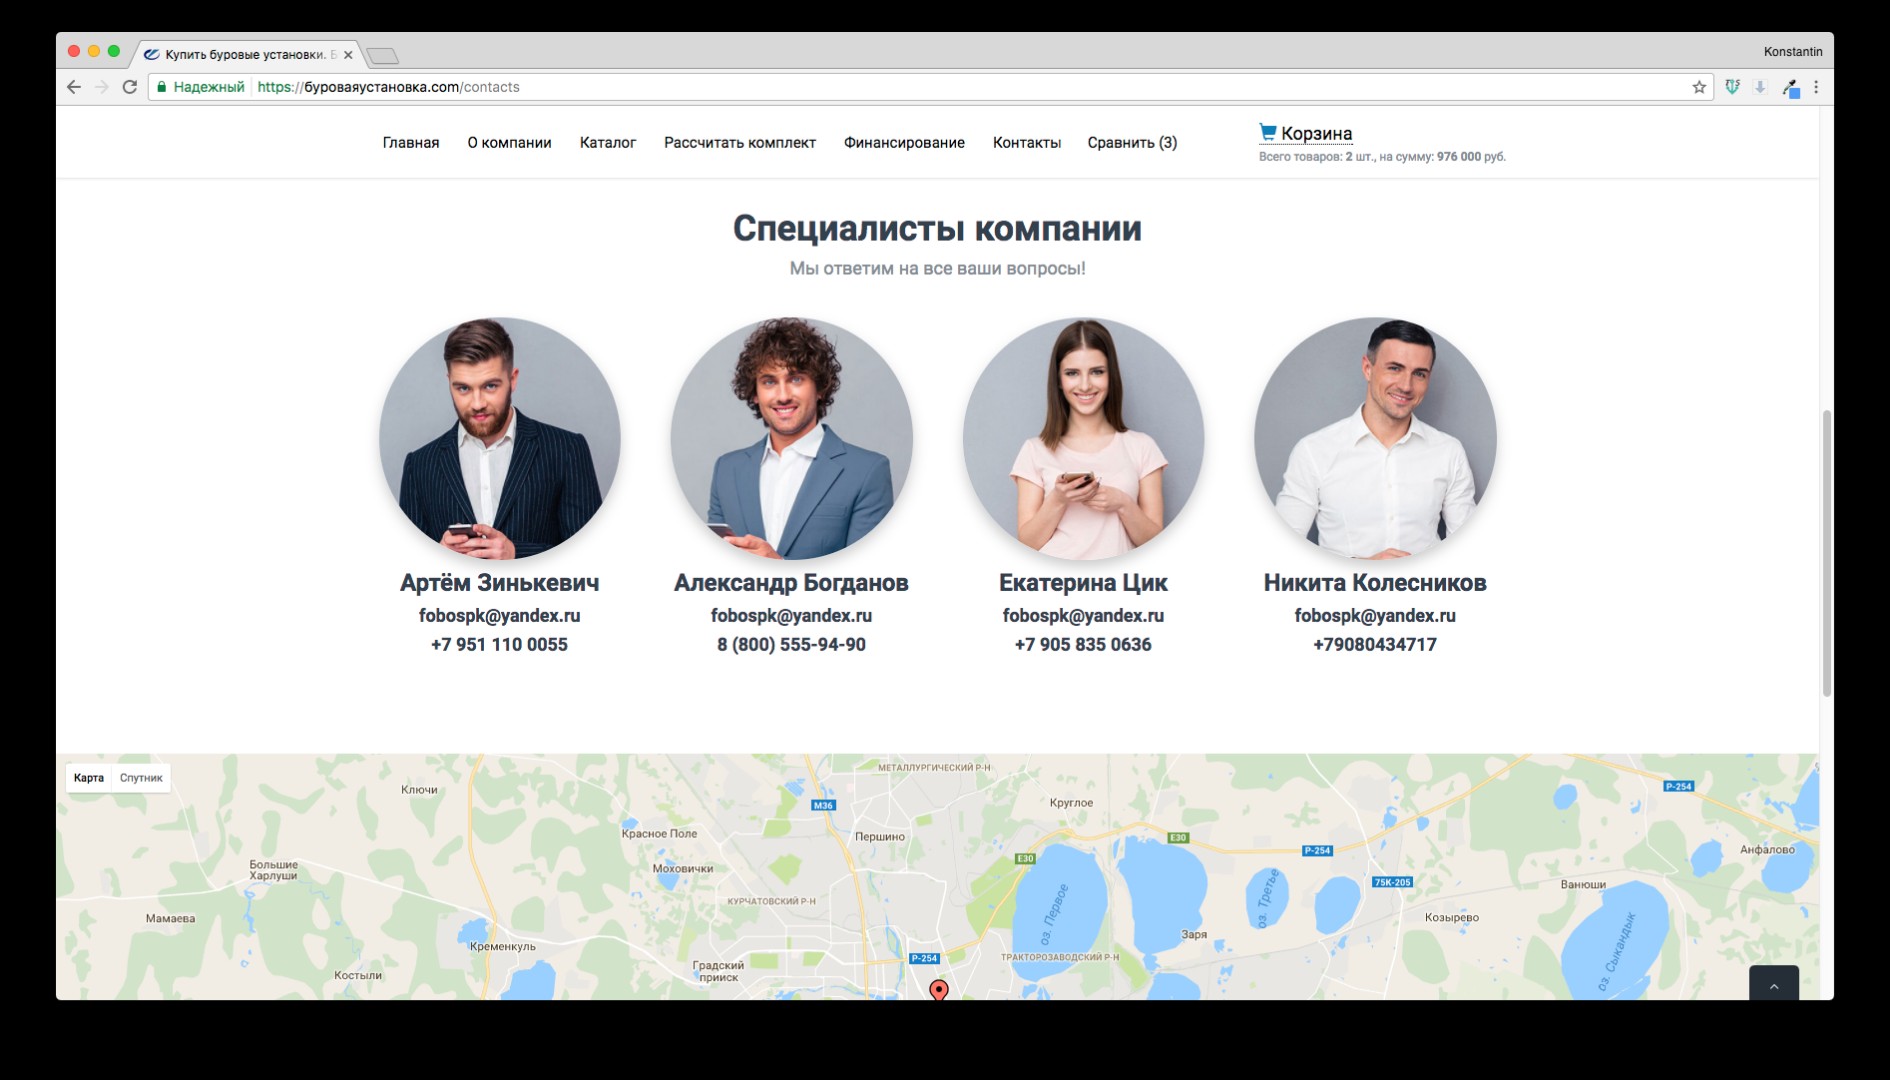Click the red map location marker
Viewport: 1890px width, 1080px height.
pyautogui.click(x=938, y=990)
